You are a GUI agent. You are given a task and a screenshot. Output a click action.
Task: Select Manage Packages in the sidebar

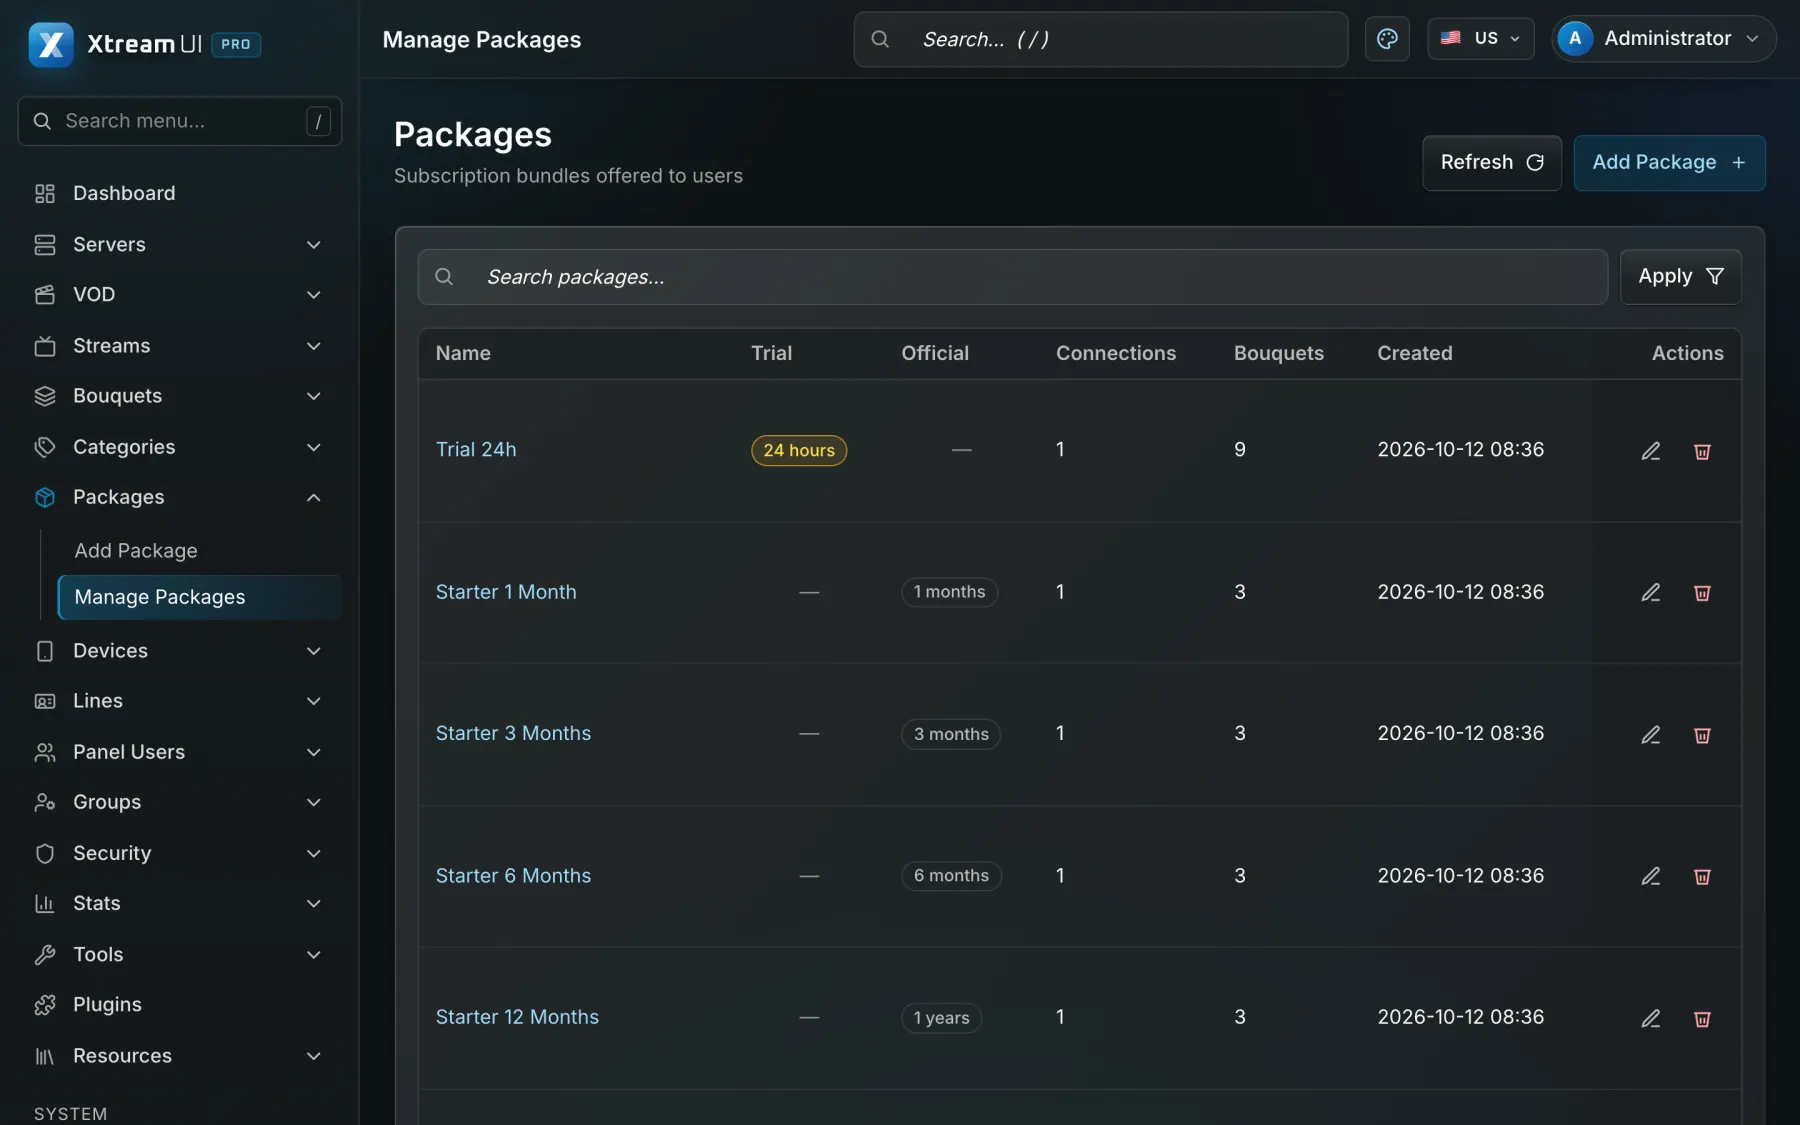point(200,597)
